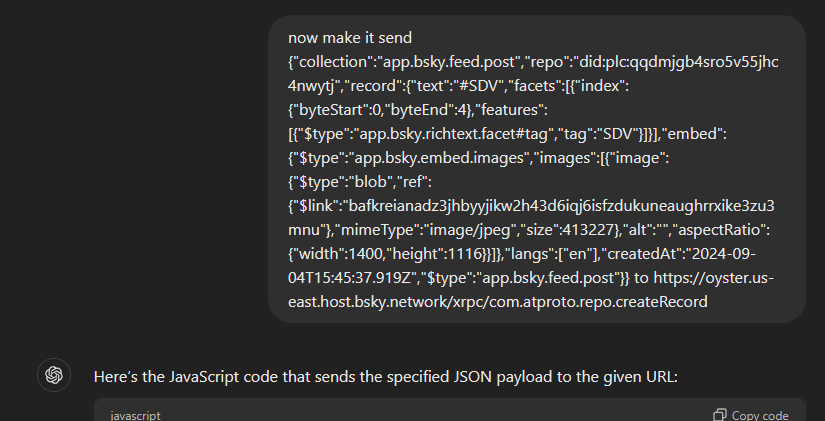
Task: Click the assistant's "Here's the JavaScript code" reply
Action: tap(385, 376)
